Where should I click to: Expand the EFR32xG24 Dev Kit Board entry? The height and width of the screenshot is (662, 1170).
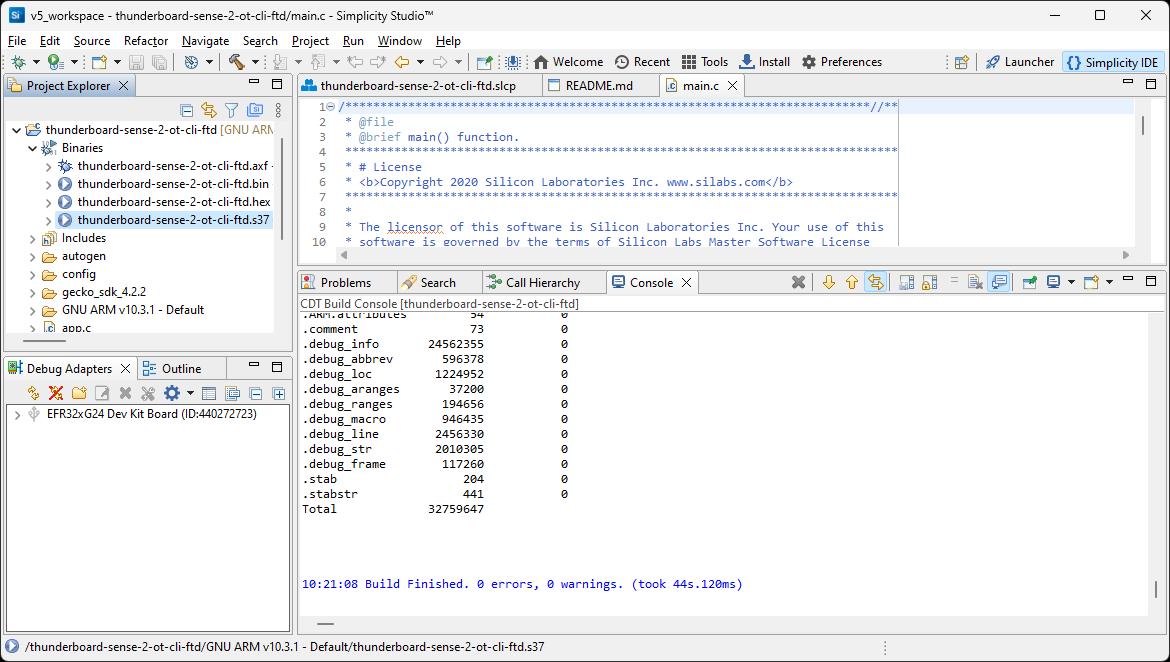click(x=20, y=413)
